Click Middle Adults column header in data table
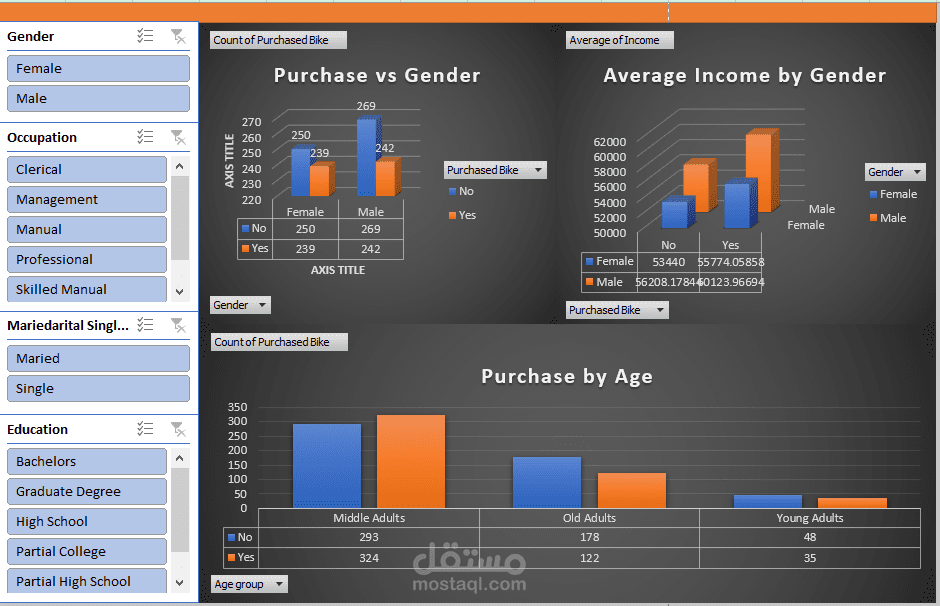The image size is (940, 606). click(369, 518)
